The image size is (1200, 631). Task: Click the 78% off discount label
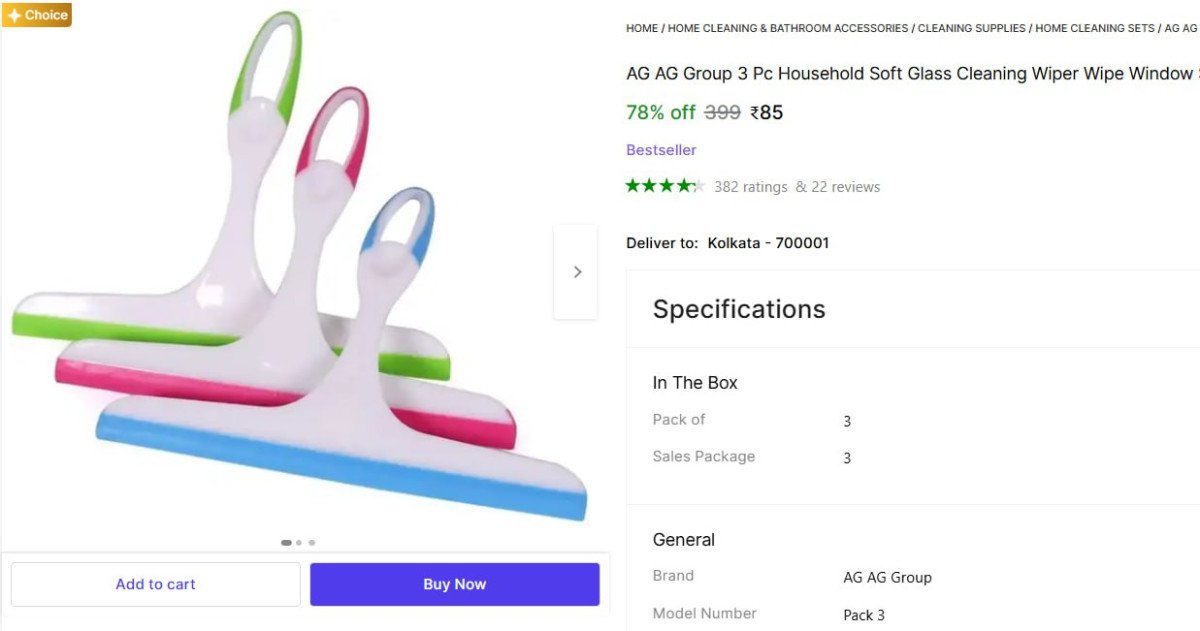(x=660, y=113)
